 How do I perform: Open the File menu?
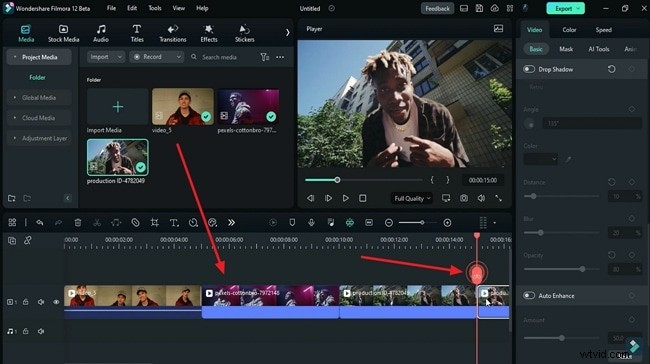click(111, 8)
